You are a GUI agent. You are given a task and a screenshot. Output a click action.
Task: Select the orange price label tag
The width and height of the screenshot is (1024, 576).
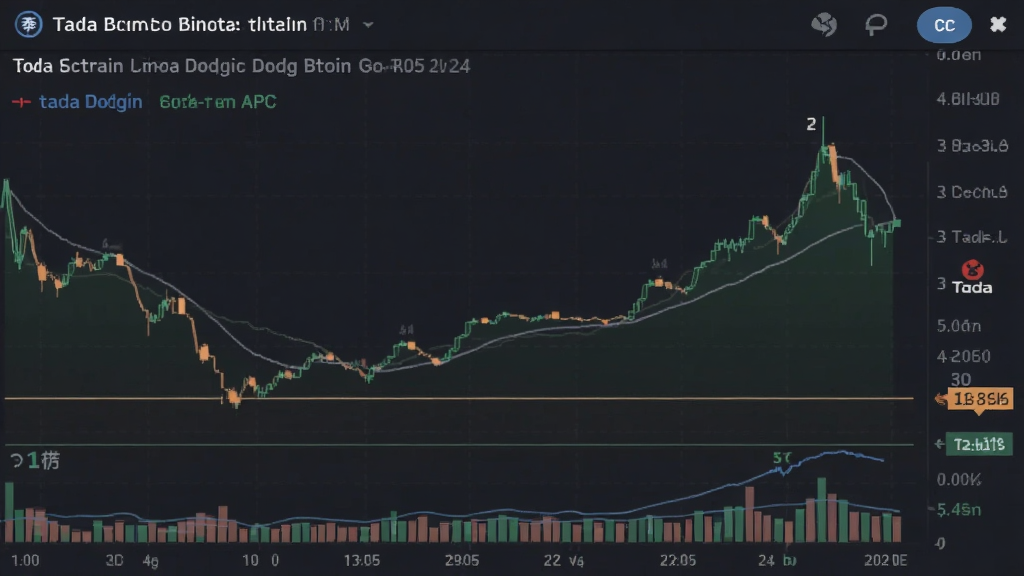pyautogui.click(x=980, y=399)
